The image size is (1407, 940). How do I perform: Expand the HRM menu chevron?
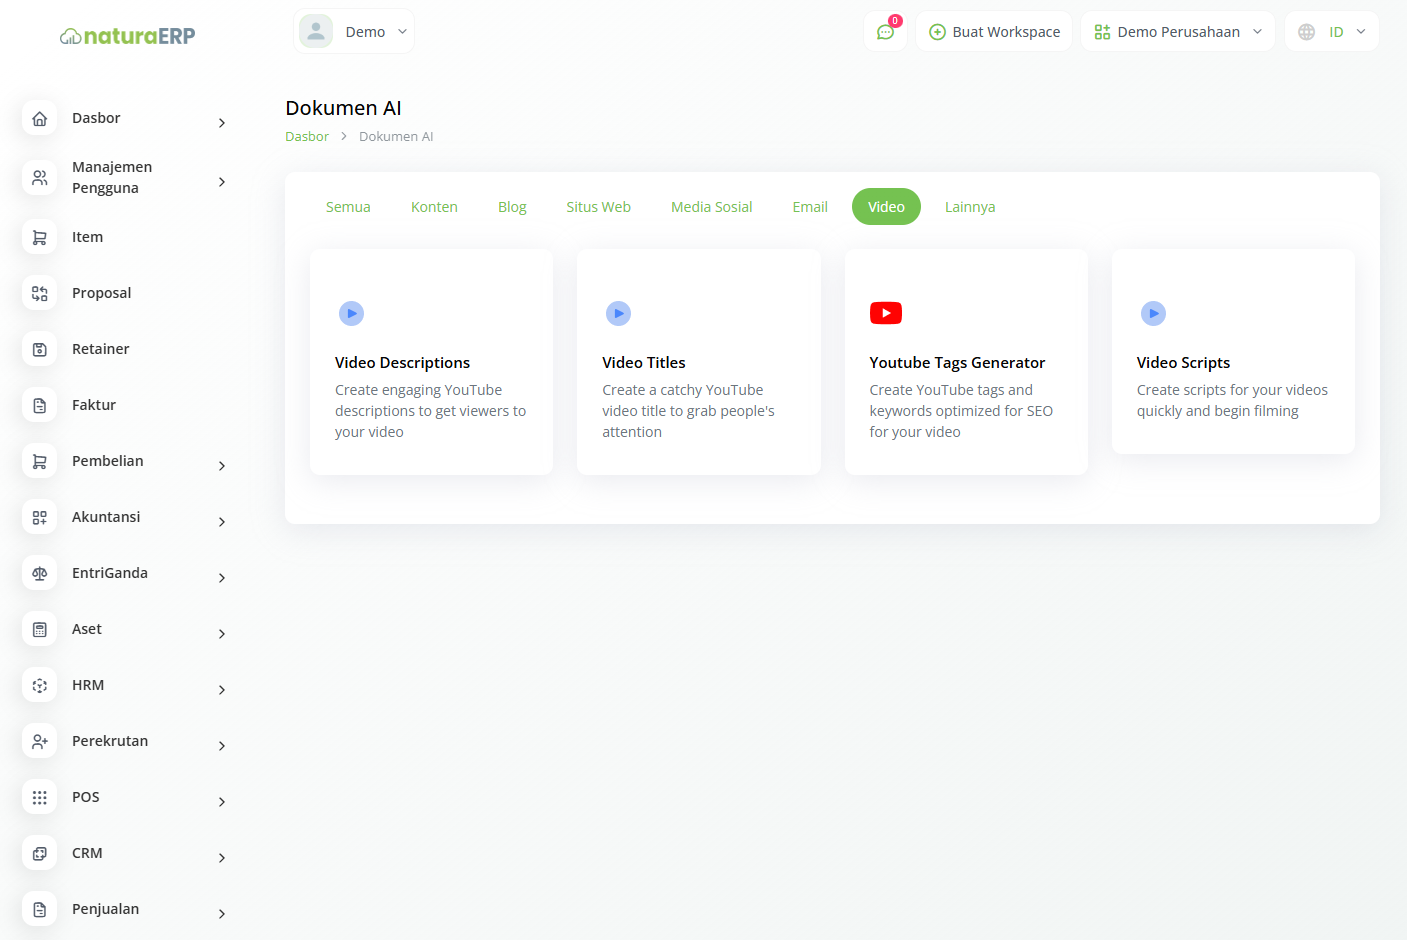pyautogui.click(x=222, y=690)
